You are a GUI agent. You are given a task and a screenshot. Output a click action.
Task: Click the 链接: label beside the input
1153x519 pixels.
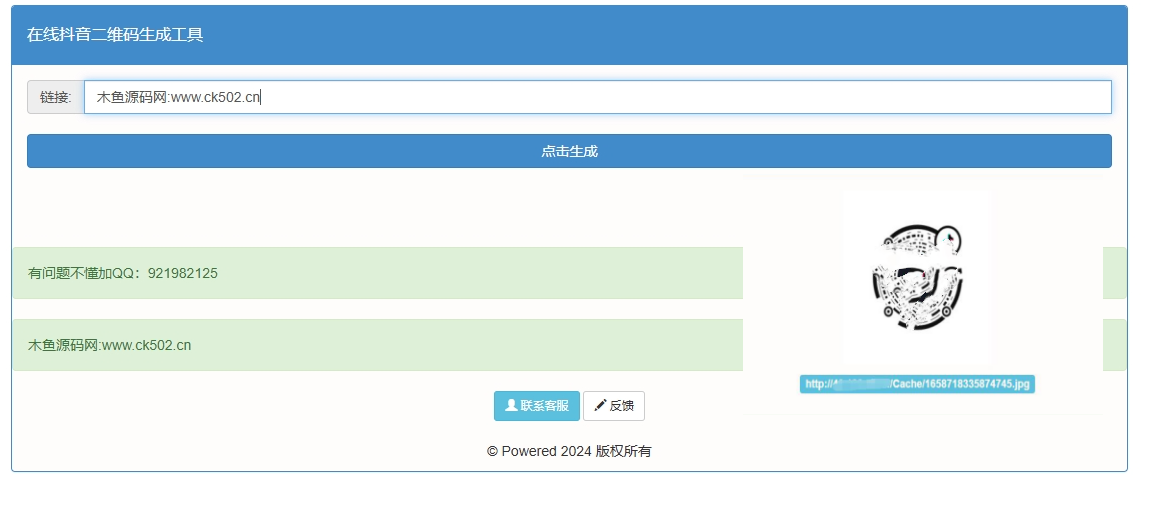[x=56, y=97]
